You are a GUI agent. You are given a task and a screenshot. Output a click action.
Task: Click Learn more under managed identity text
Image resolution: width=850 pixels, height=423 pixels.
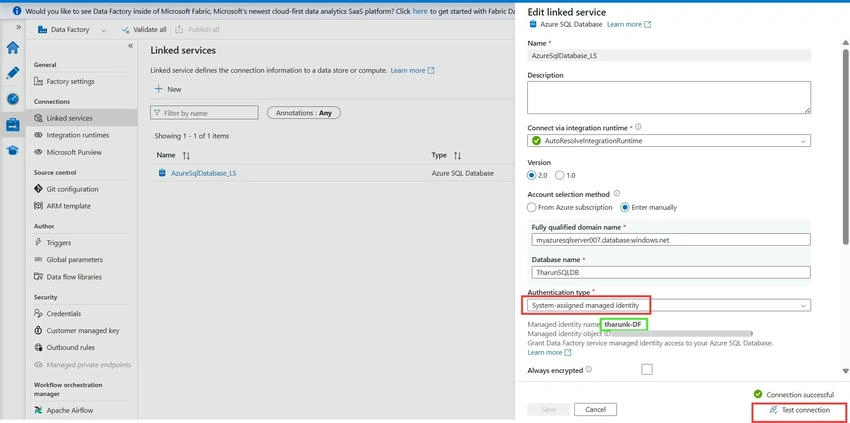pos(549,352)
